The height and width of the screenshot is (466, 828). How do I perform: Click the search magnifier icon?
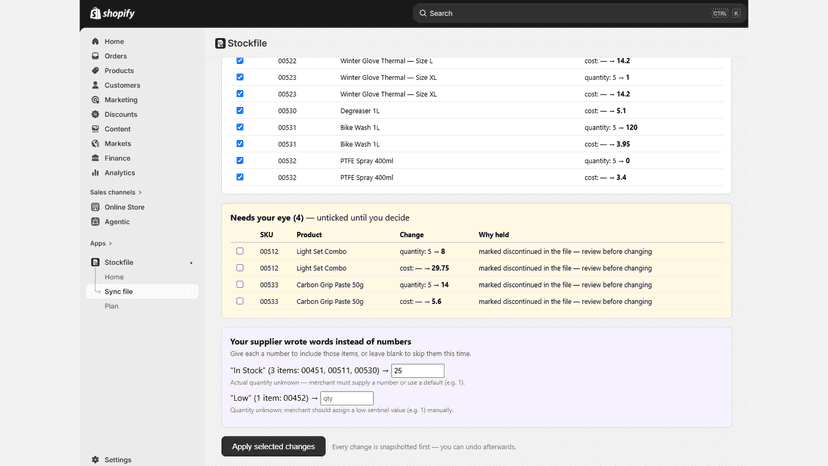pos(423,13)
